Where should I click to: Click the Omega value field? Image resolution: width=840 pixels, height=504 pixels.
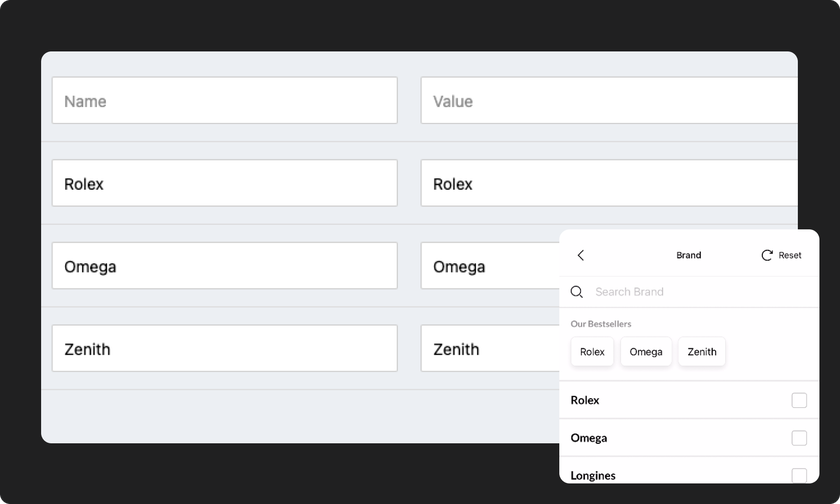[490, 267]
